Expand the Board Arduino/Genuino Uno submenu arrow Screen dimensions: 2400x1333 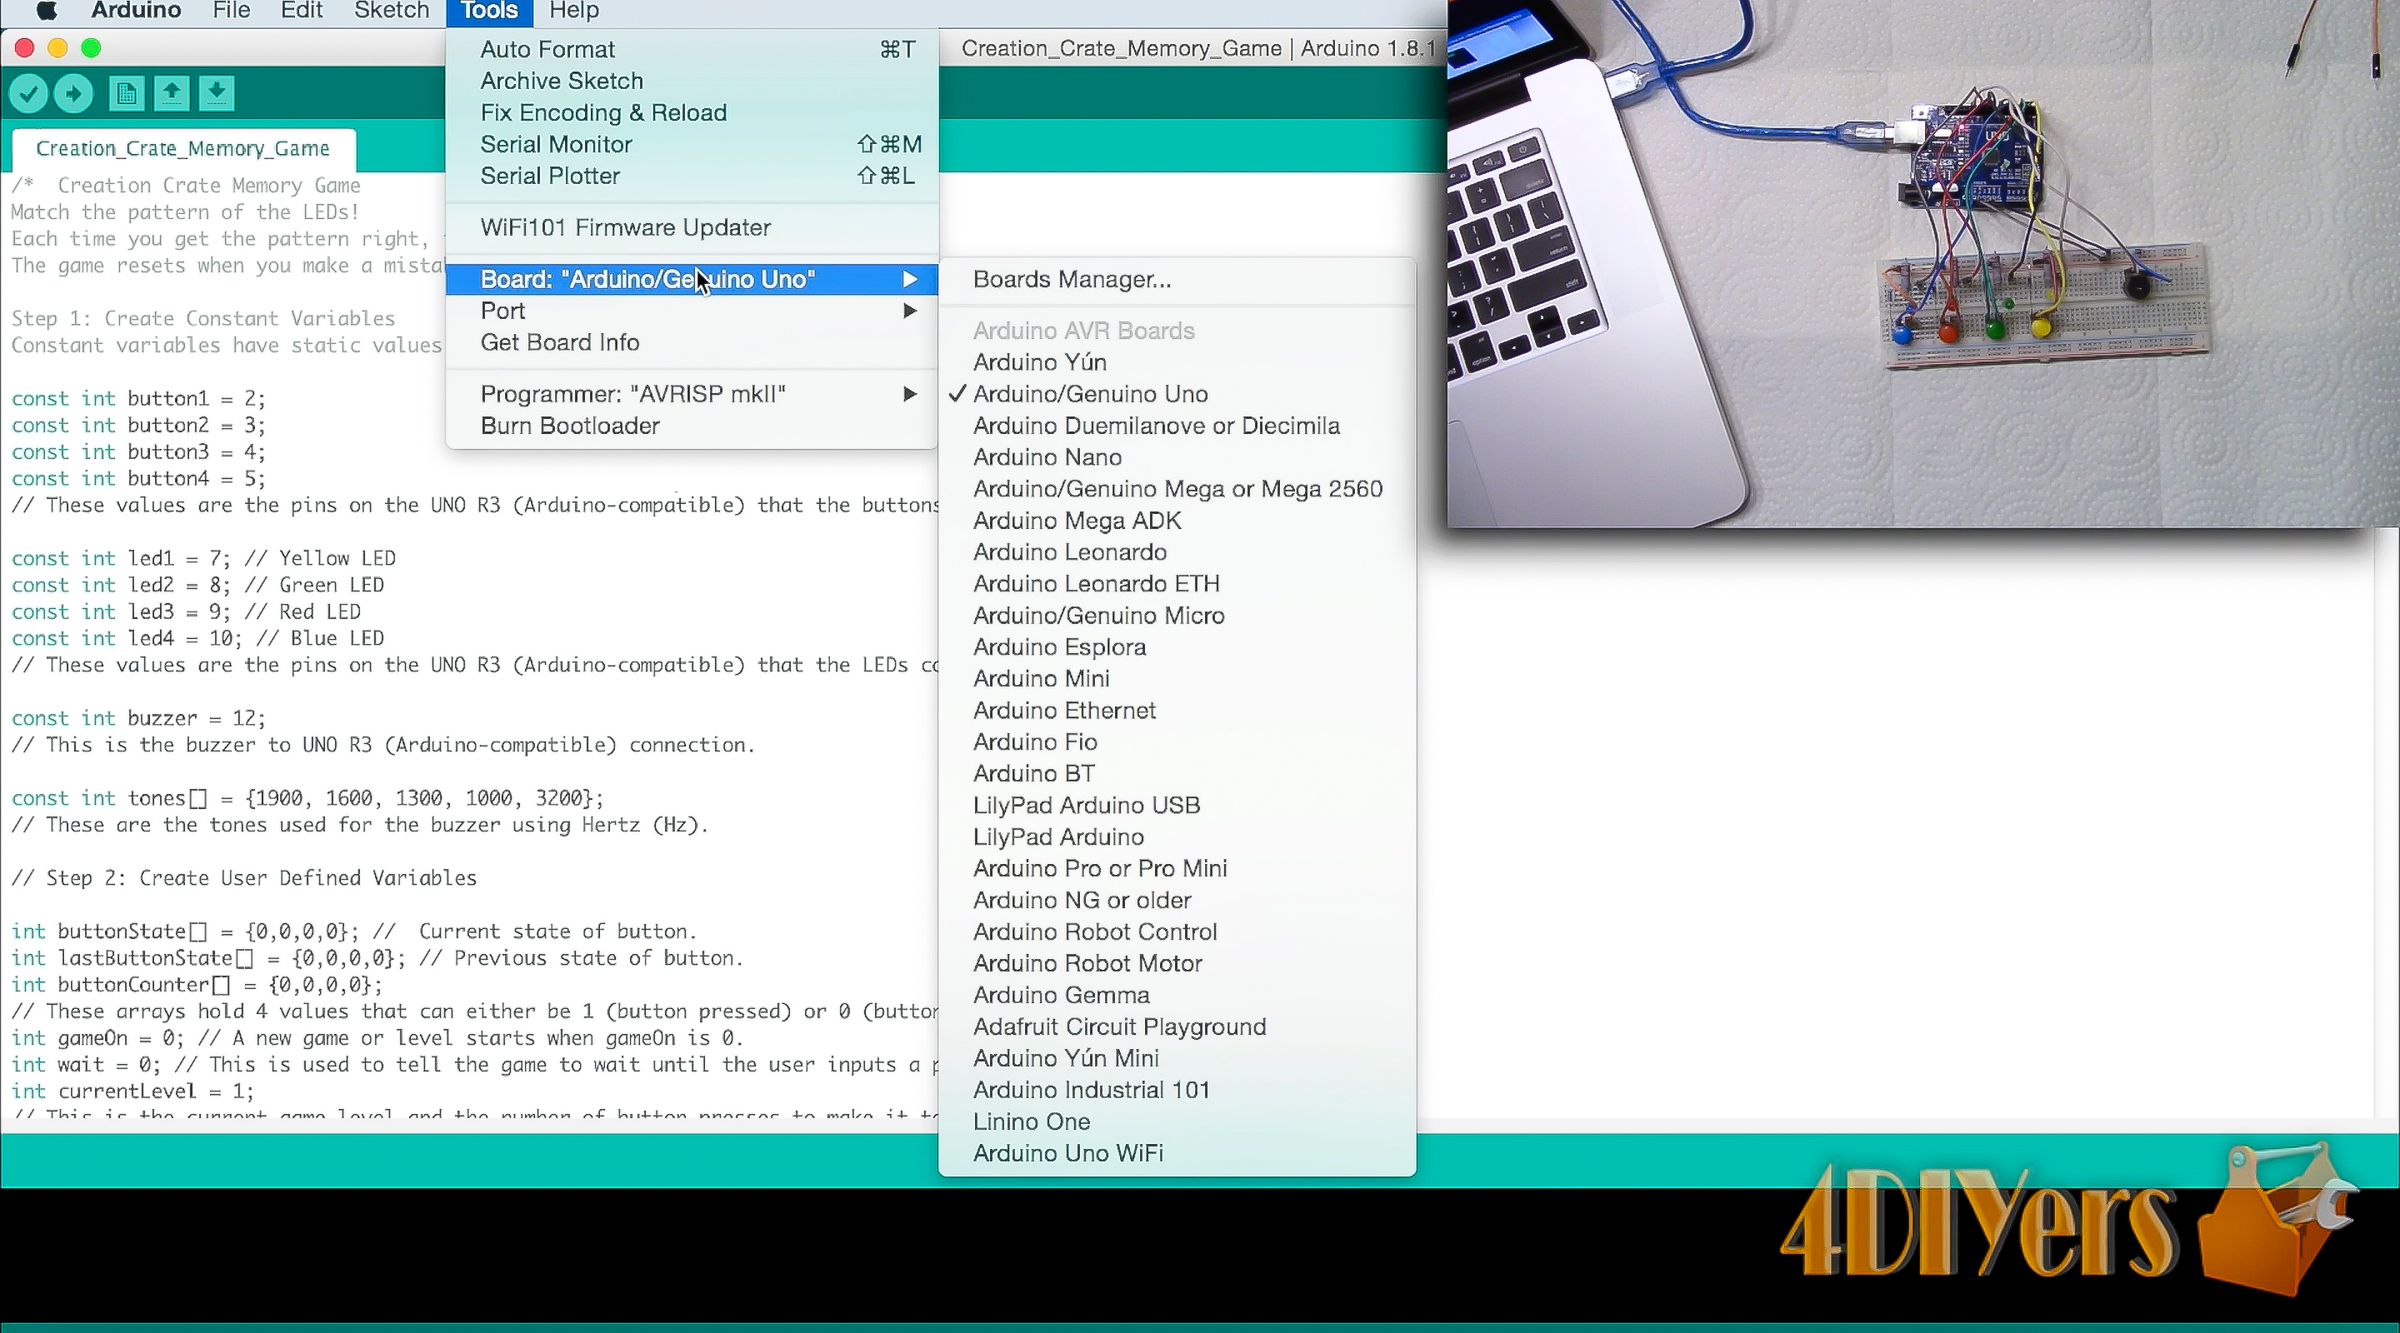[909, 279]
